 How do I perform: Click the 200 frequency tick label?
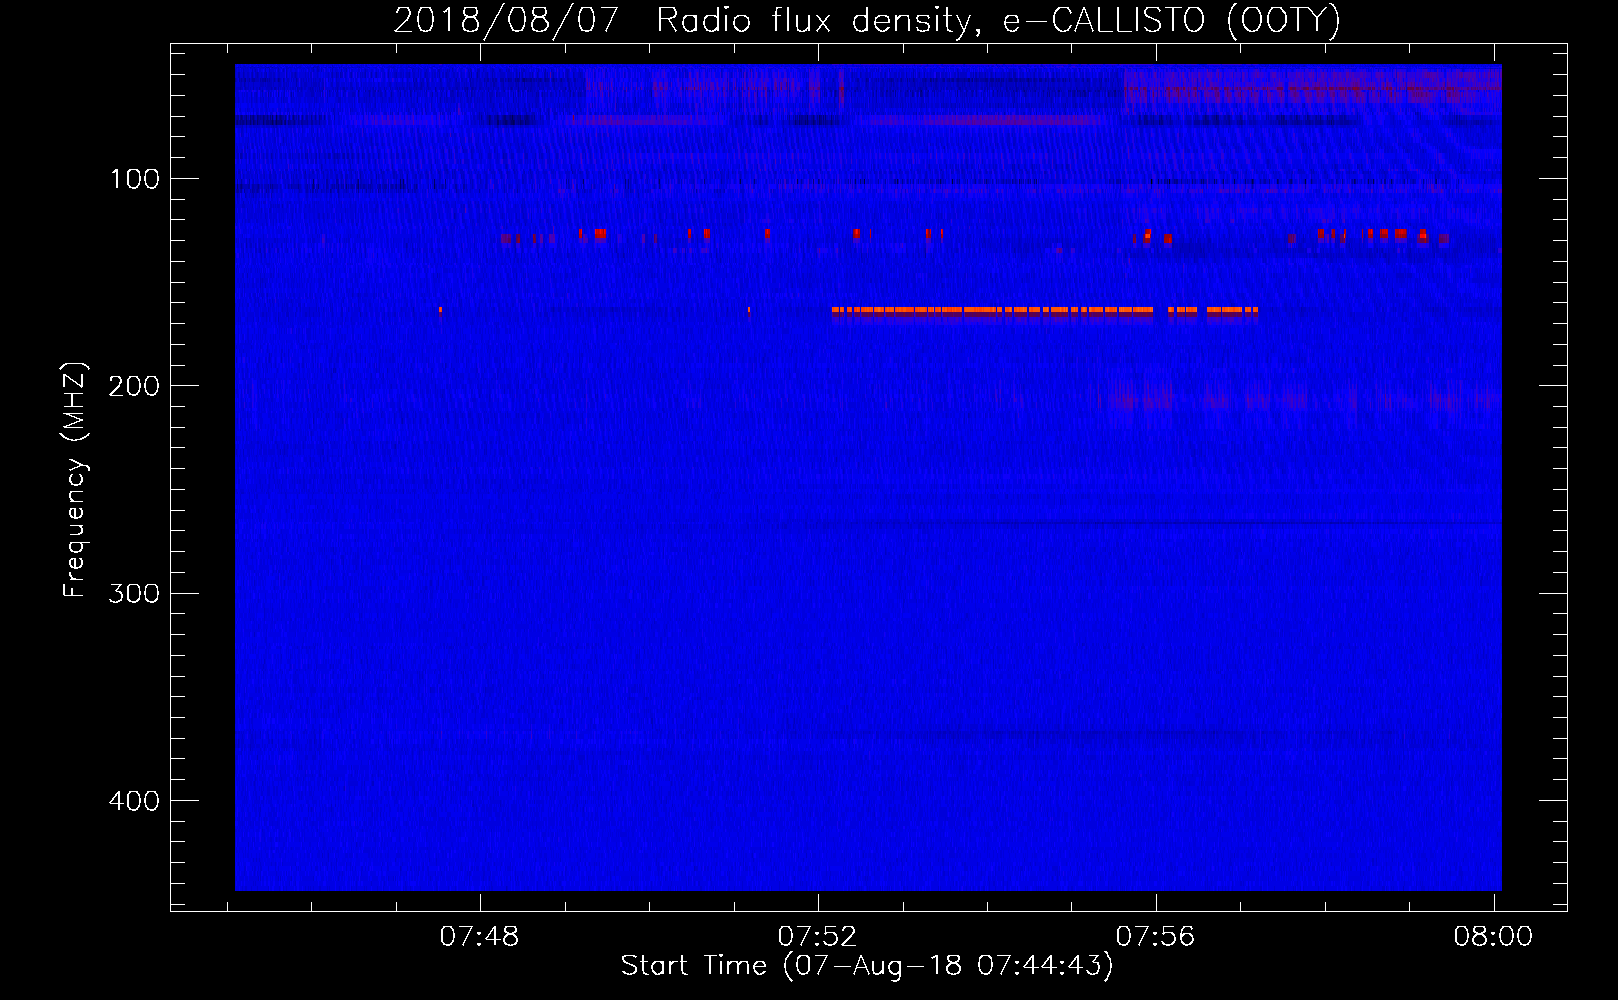point(134,386)
